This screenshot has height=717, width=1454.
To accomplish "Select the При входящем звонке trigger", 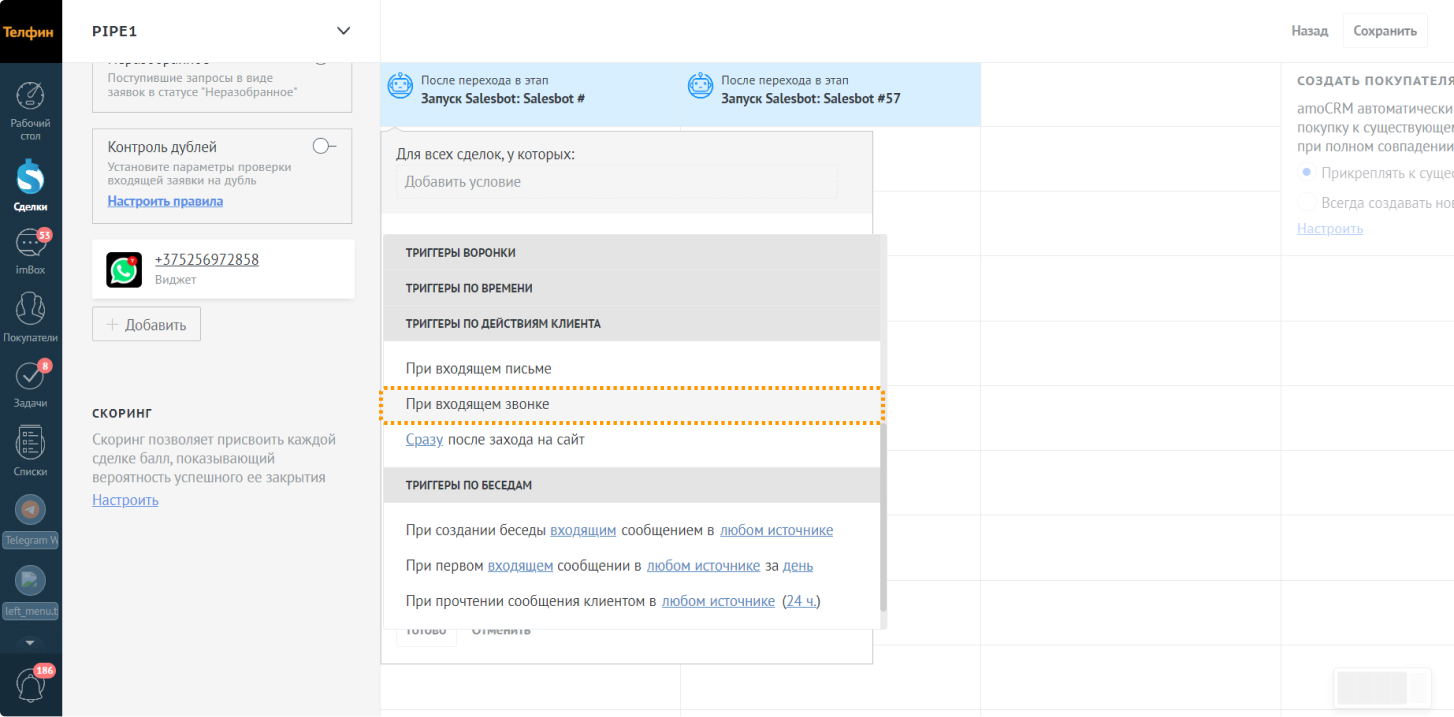I will pos(477,404).
